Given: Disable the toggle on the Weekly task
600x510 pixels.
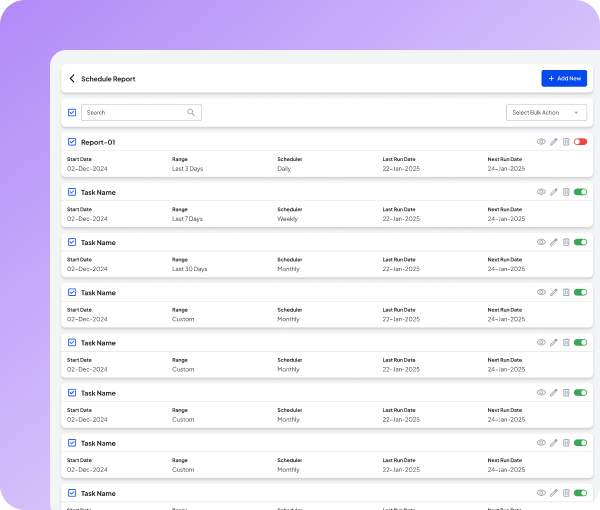Looking at the screenshot, I should [x=580, y=192].
